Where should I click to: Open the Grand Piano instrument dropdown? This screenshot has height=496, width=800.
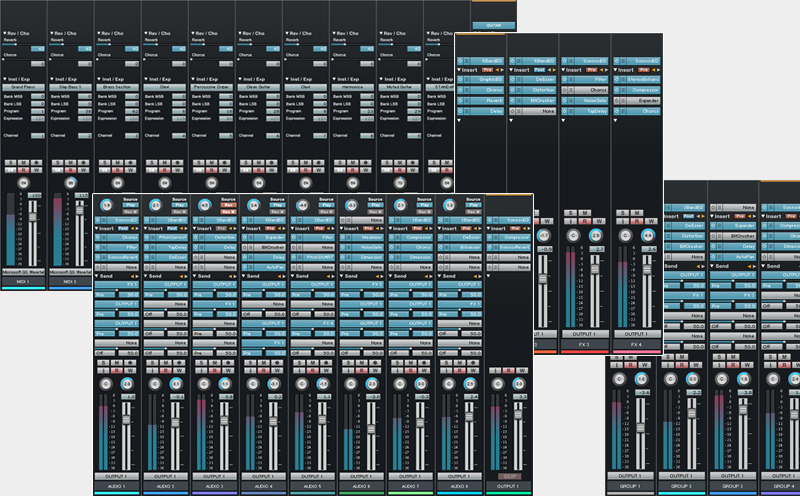point(22,87)
